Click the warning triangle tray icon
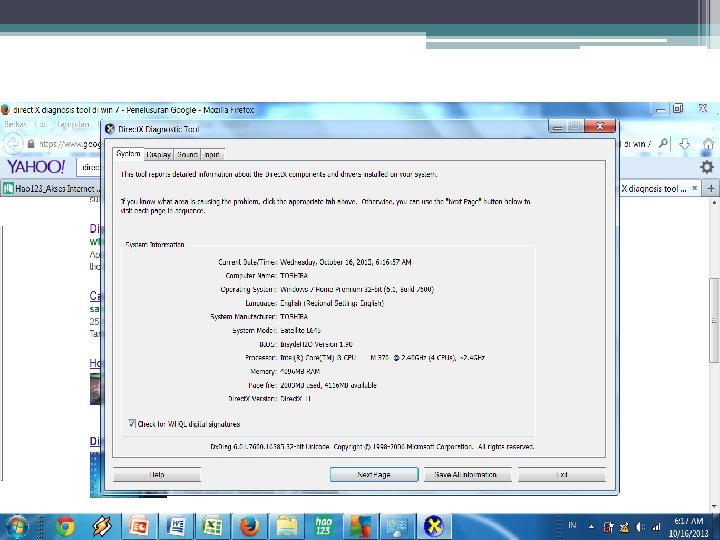Screen dimensions: 720x540 click(624, 527)
